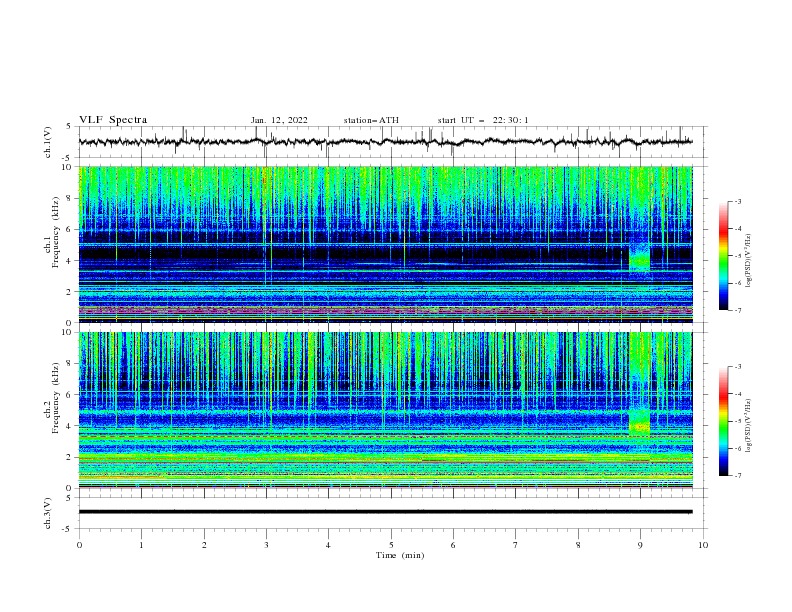Screen dimensions: 792x612
Task: Click time axis tick label '10'
Action: click(x=703, y=545)
